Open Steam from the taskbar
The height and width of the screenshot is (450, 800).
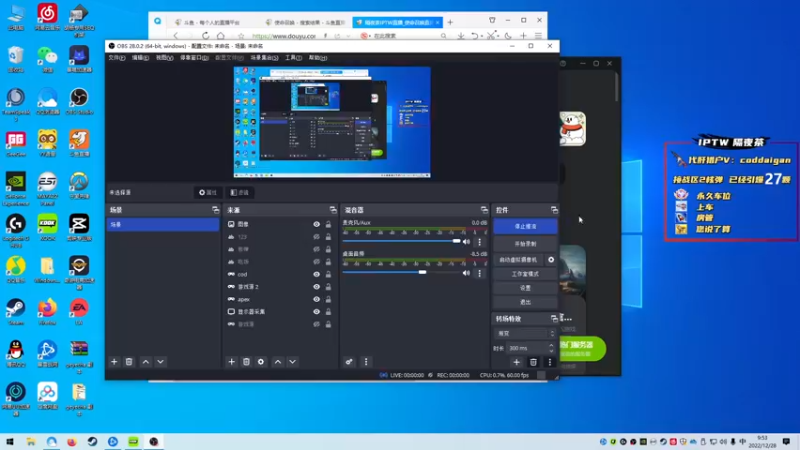[x=92, y=441]
